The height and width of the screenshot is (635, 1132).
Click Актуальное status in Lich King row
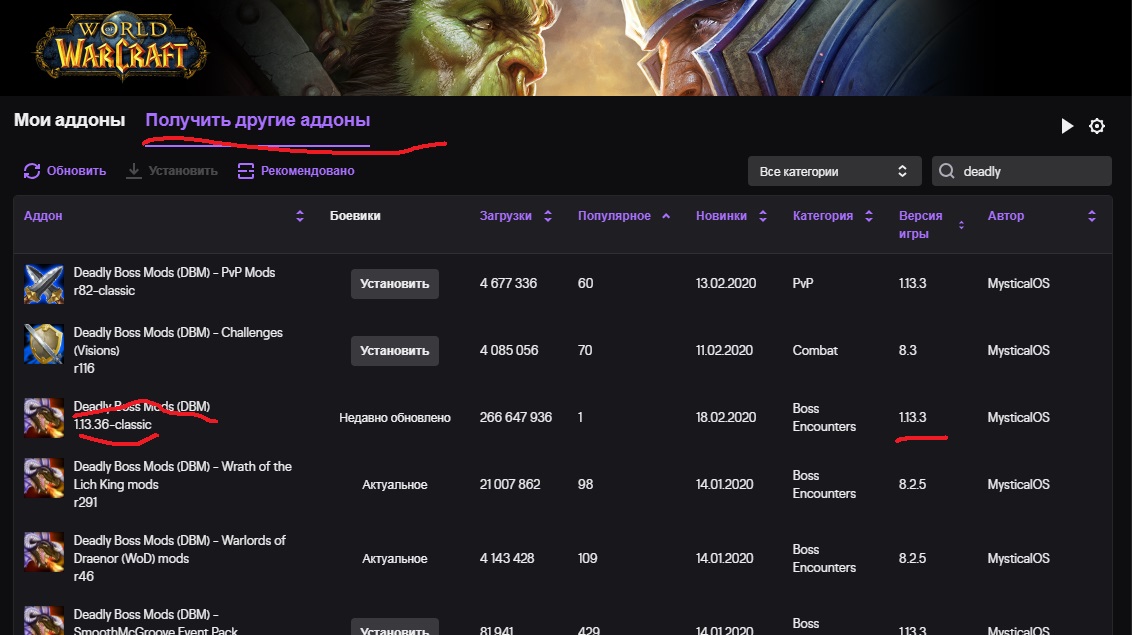tap(395, 484)
